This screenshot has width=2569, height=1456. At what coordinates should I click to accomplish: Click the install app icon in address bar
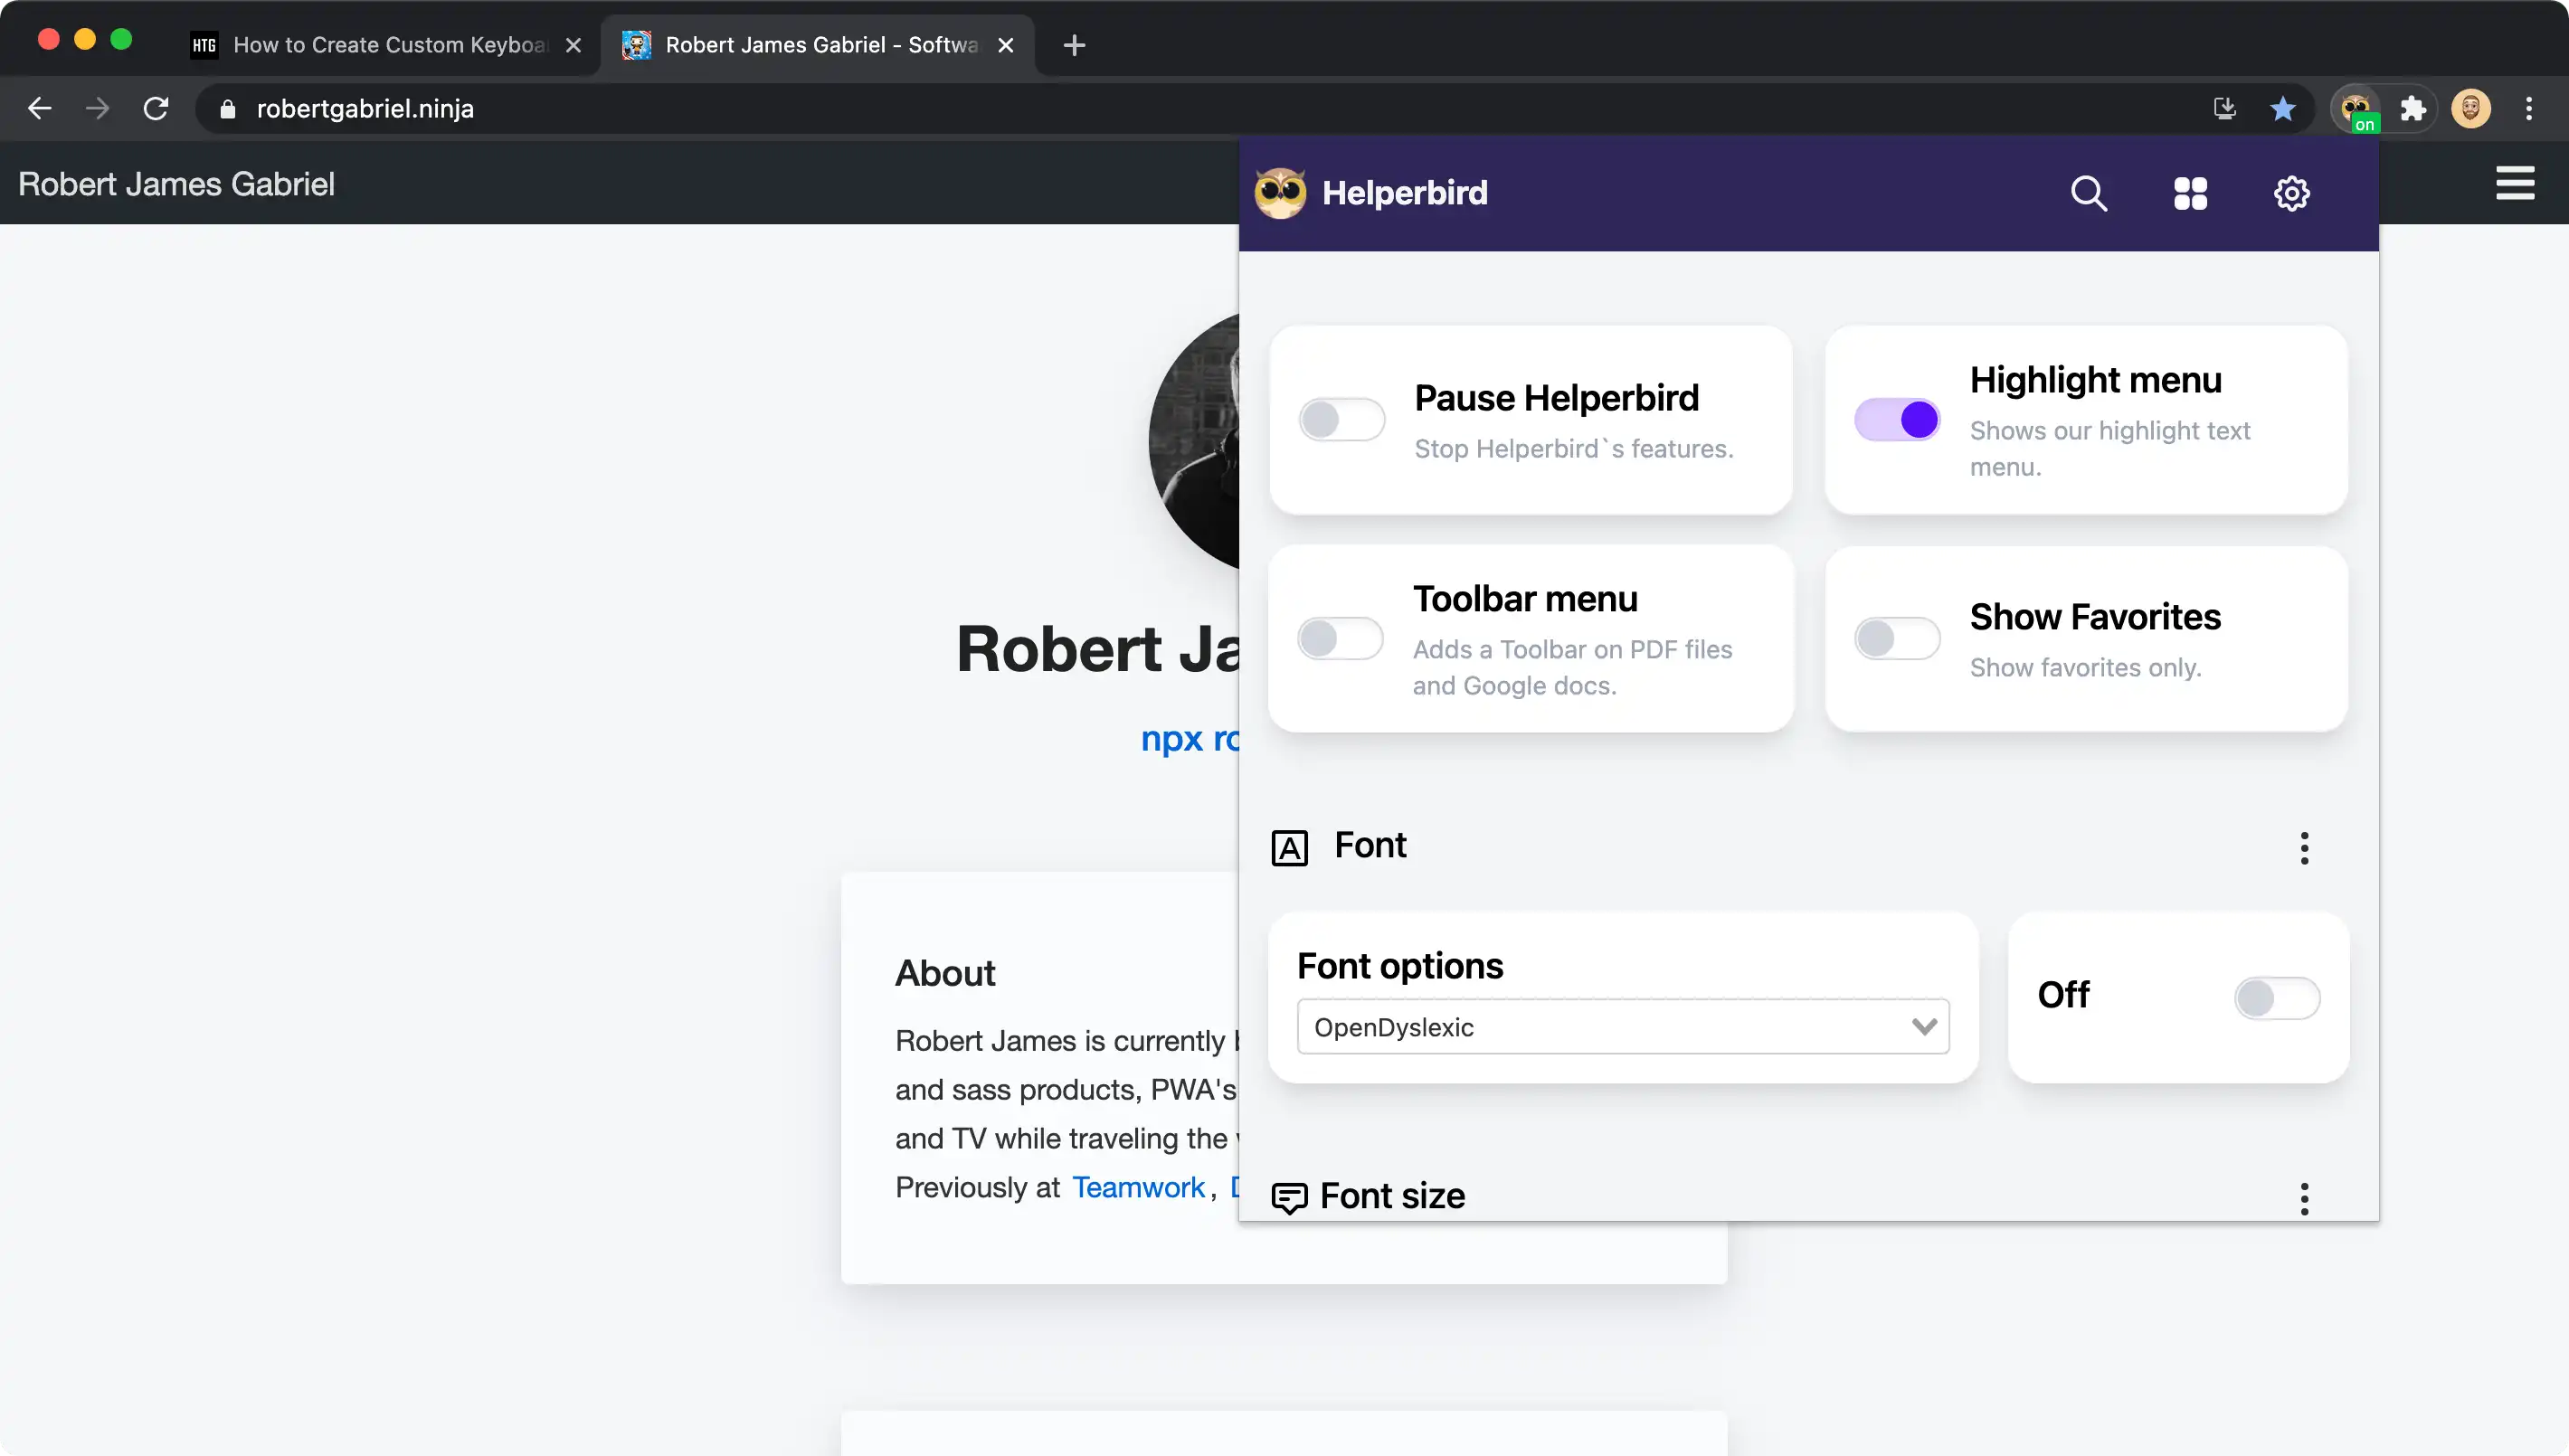[2224, 108]
